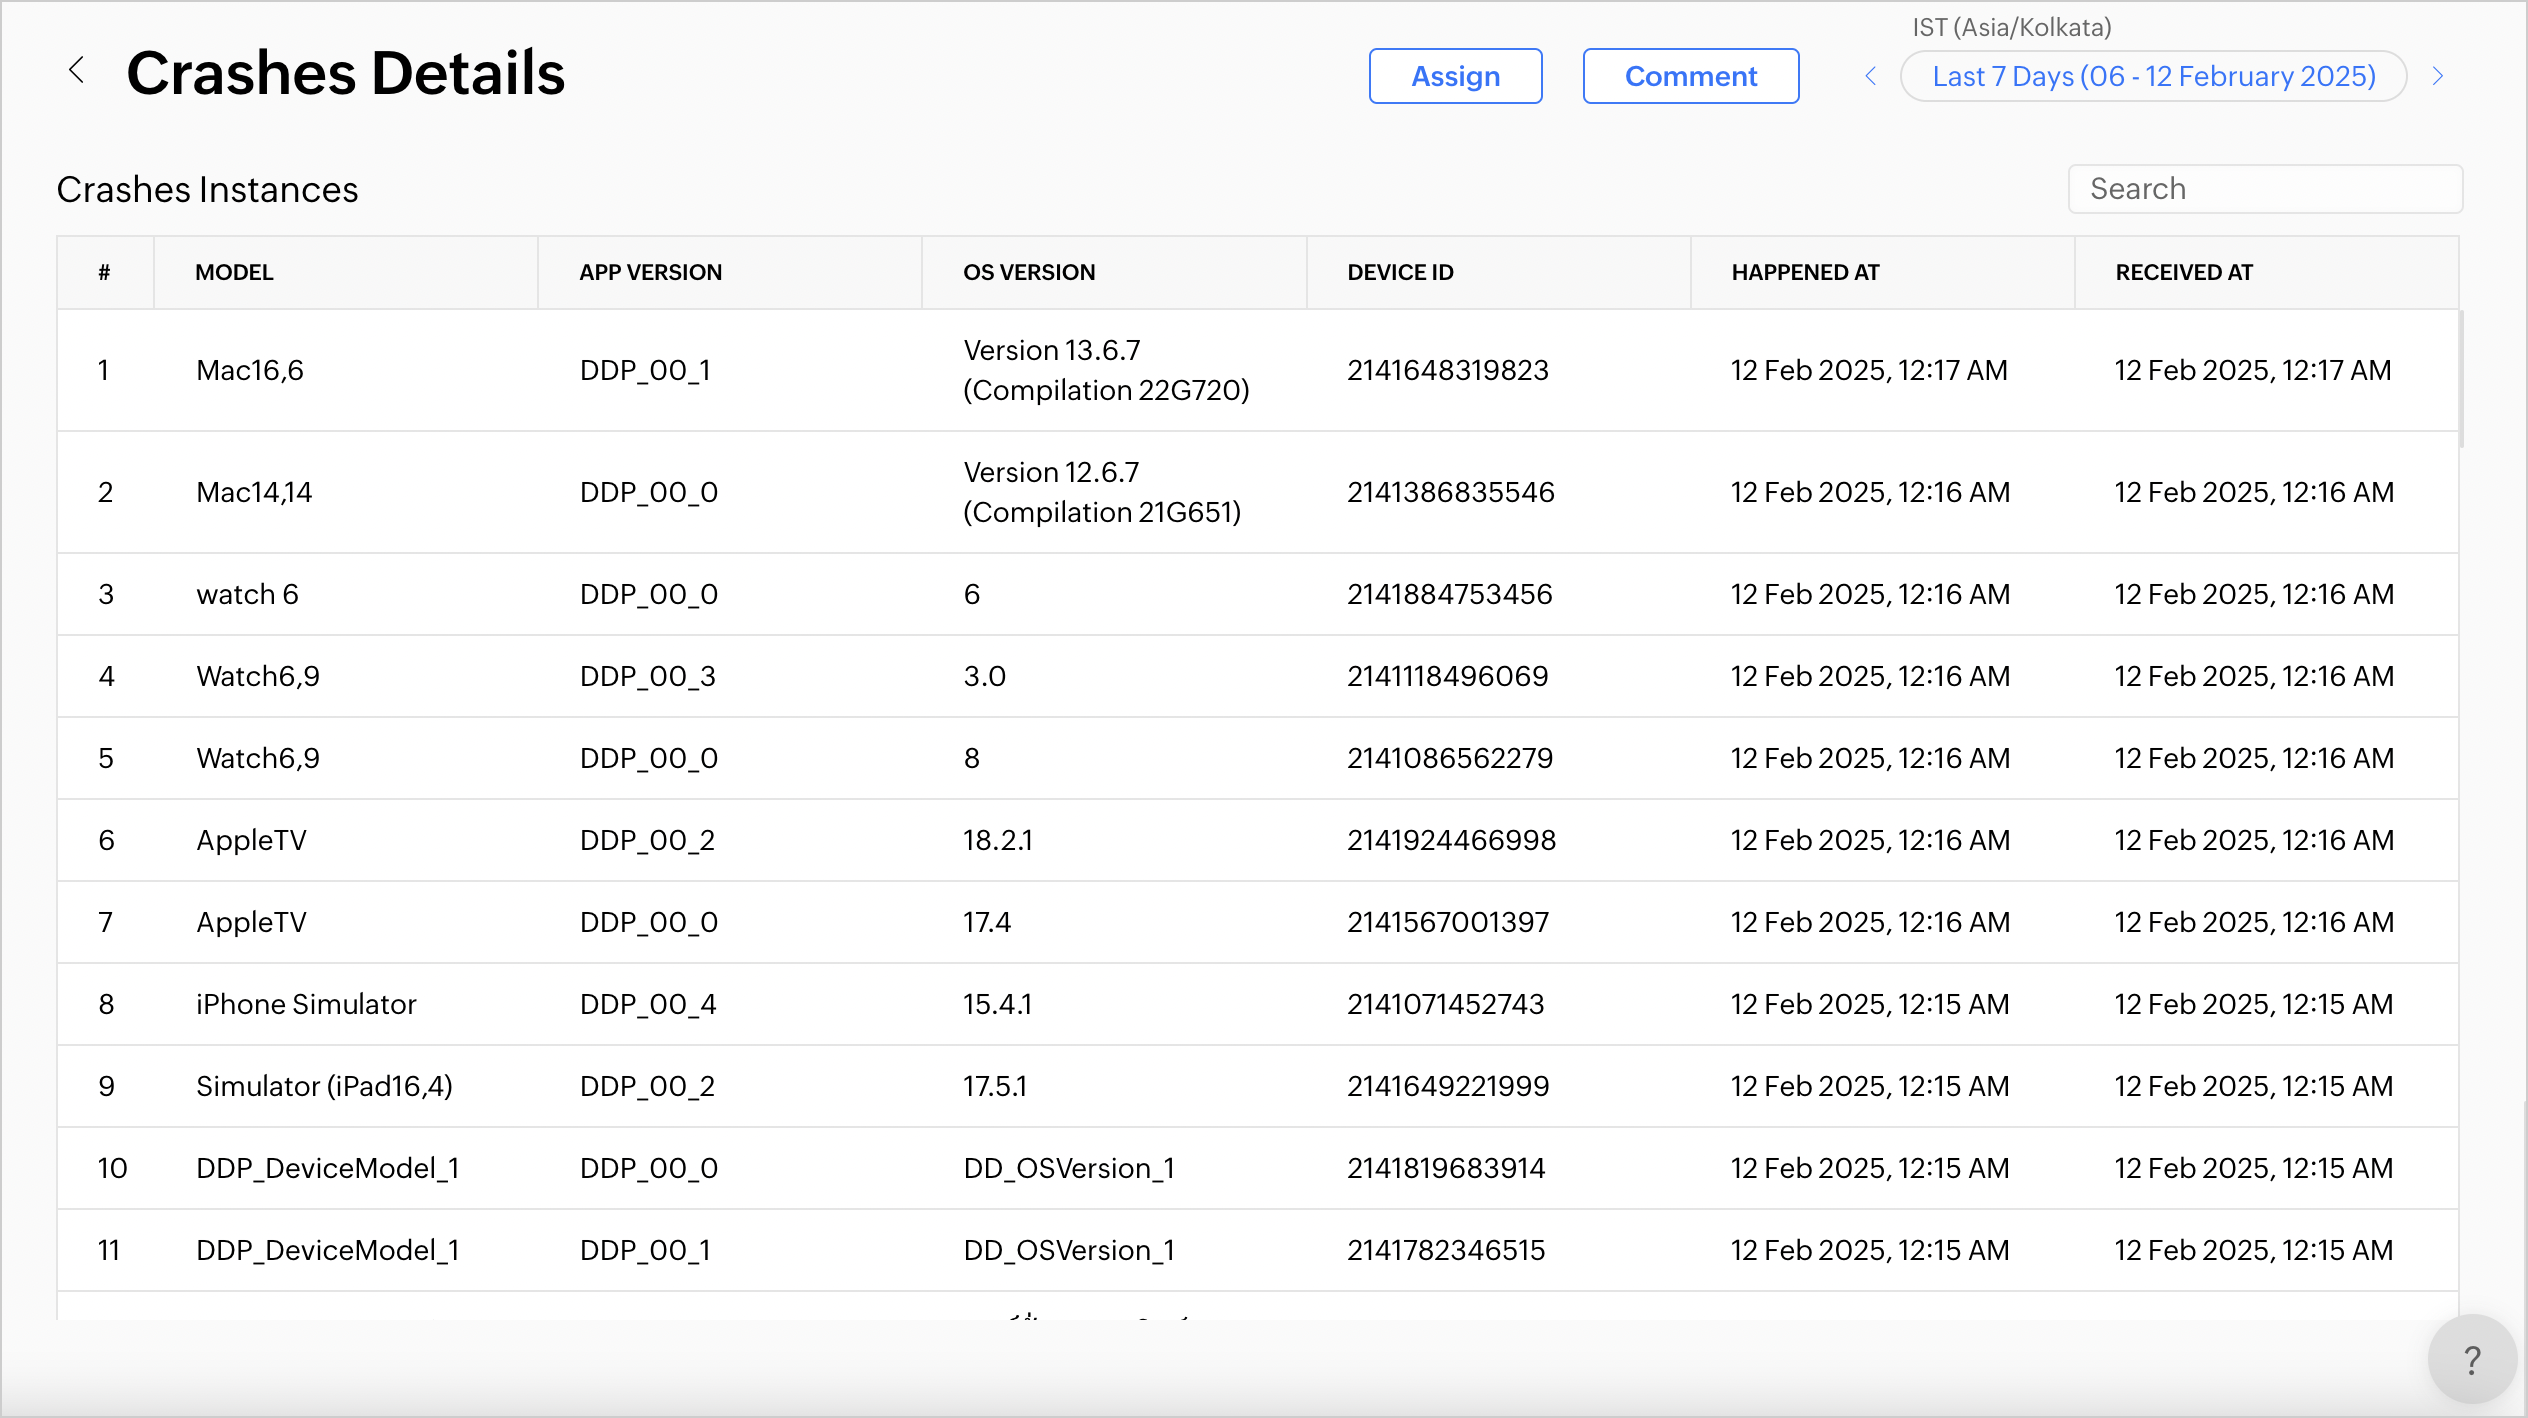2528x1418 pixels.
Task: Sort by the HAPPENED AT column header
Action: (x=1805, y=272)
